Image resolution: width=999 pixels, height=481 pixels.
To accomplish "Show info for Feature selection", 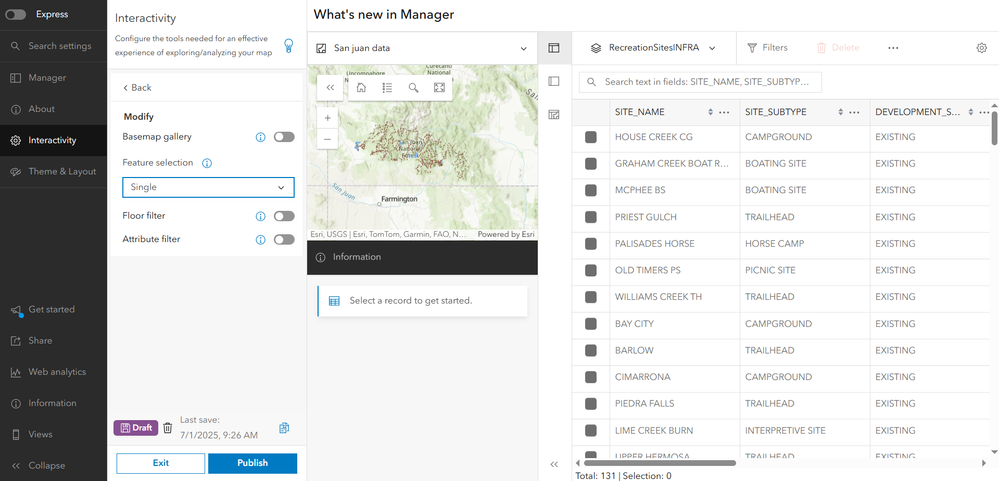I will tap(206, 163).
